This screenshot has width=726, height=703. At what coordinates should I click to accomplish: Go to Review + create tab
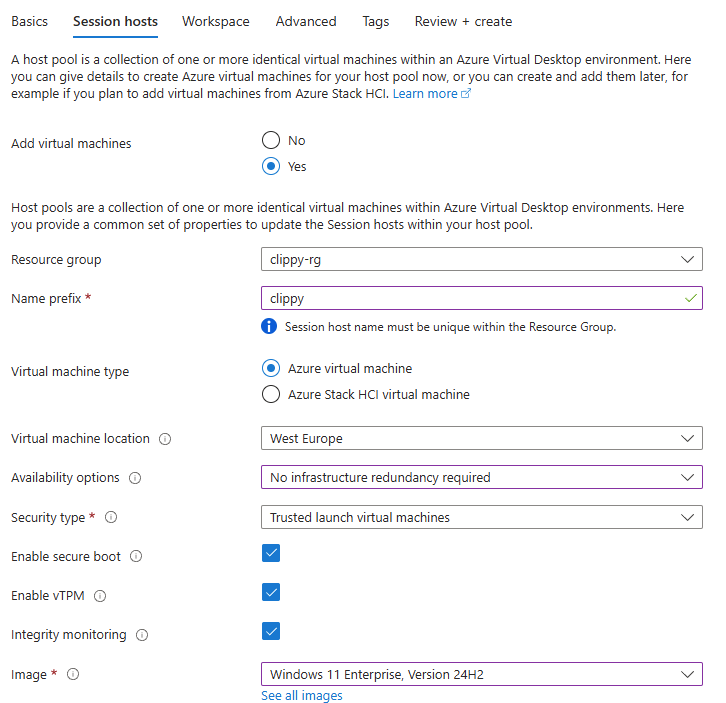click(463, 21)
